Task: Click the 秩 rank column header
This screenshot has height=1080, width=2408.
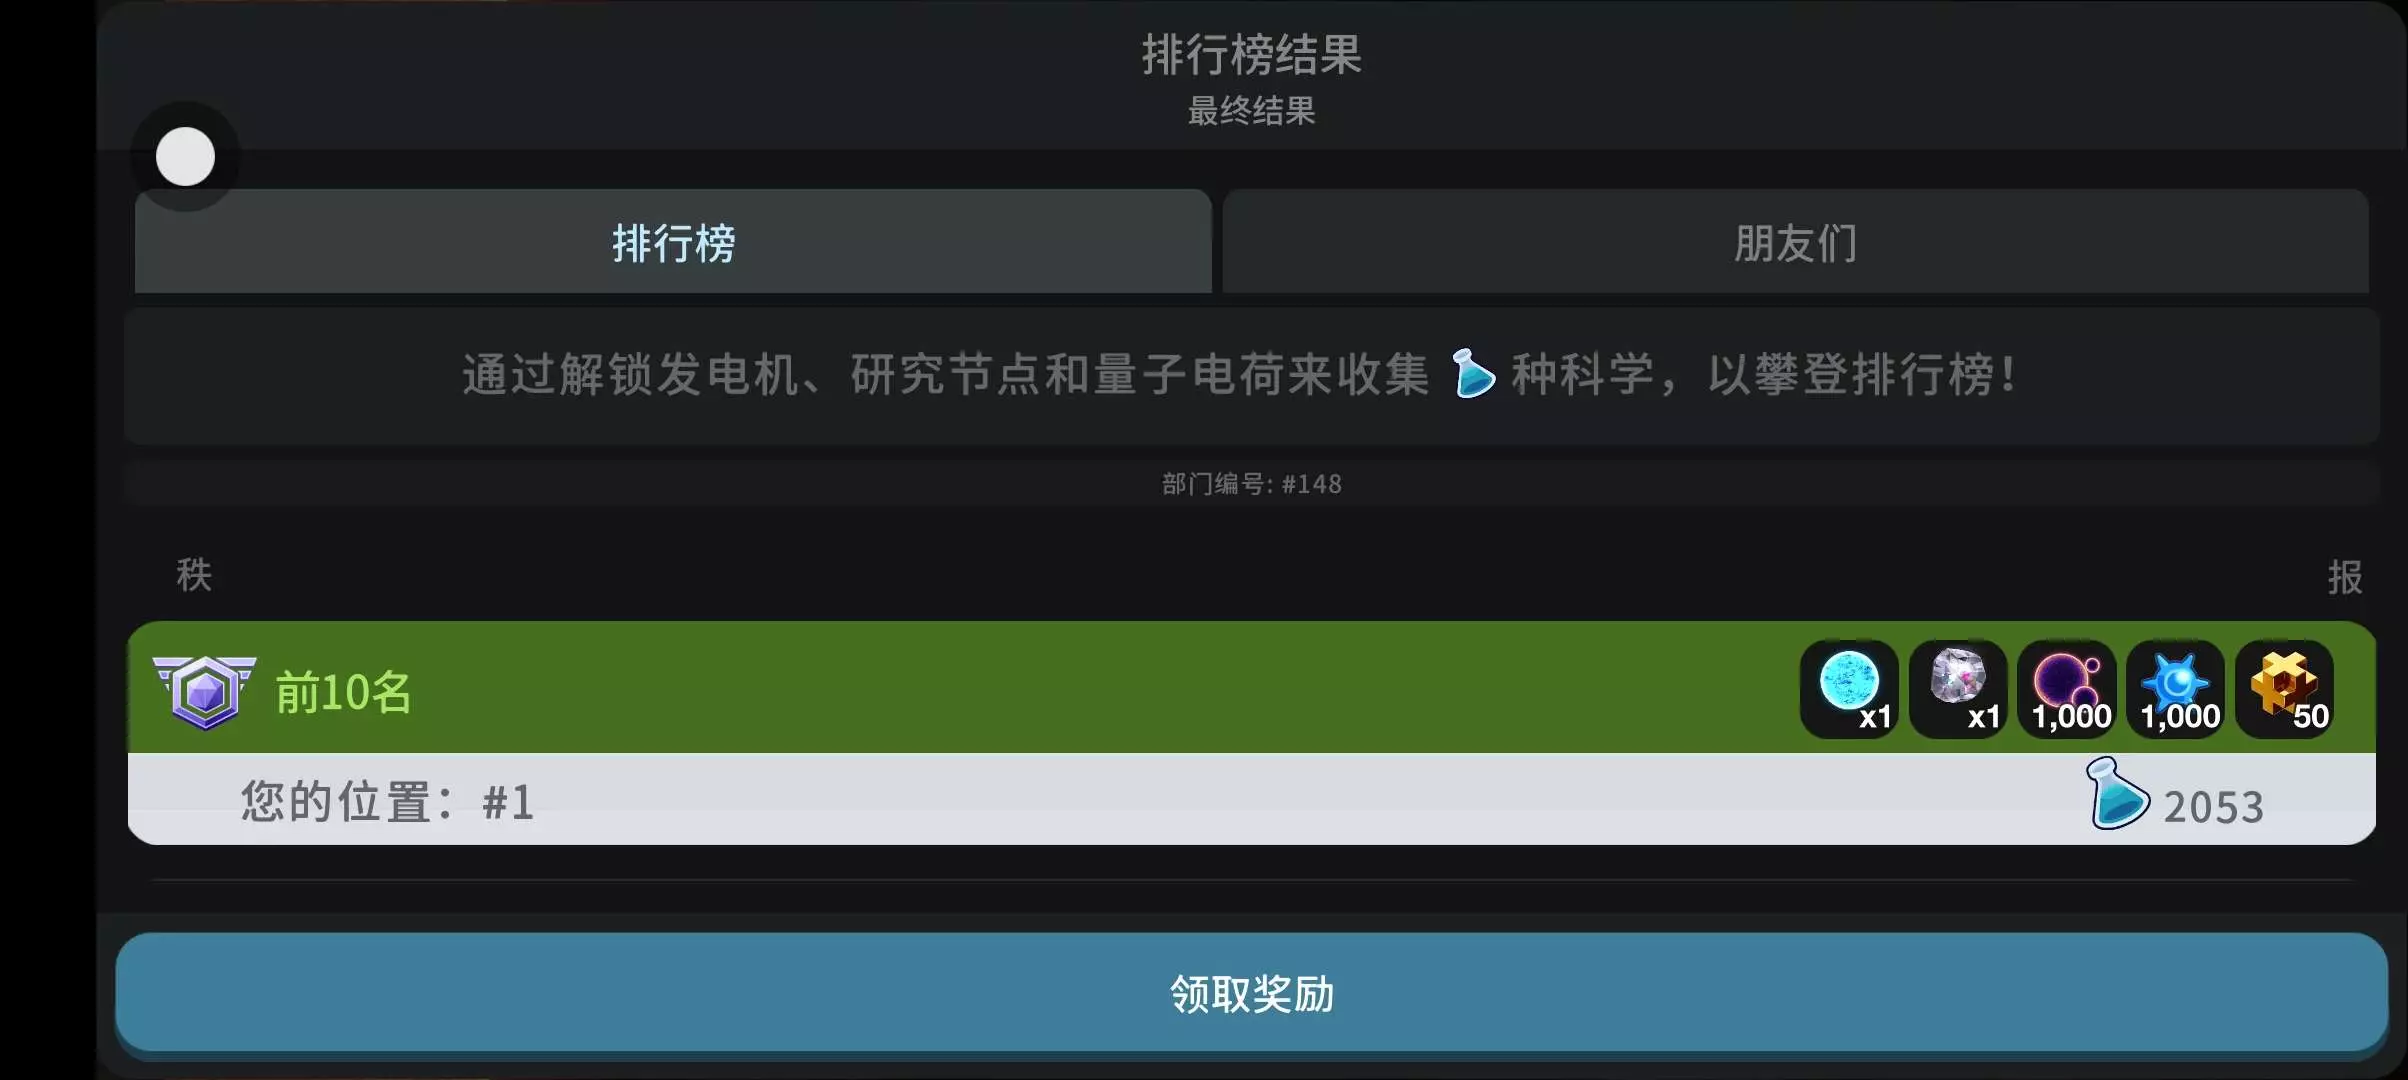Action: point(194,575)
